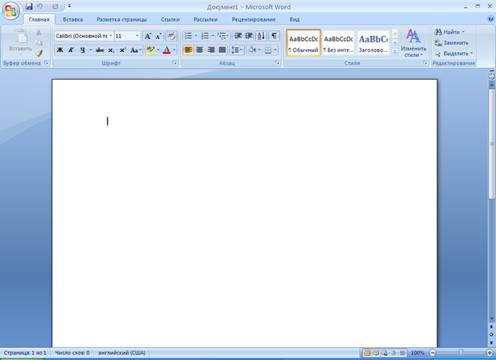Open the Рецензирование tab
Image resolution: width=496 pixels, height=360 pixels.
pyautogui.click(x=254, y=20)
